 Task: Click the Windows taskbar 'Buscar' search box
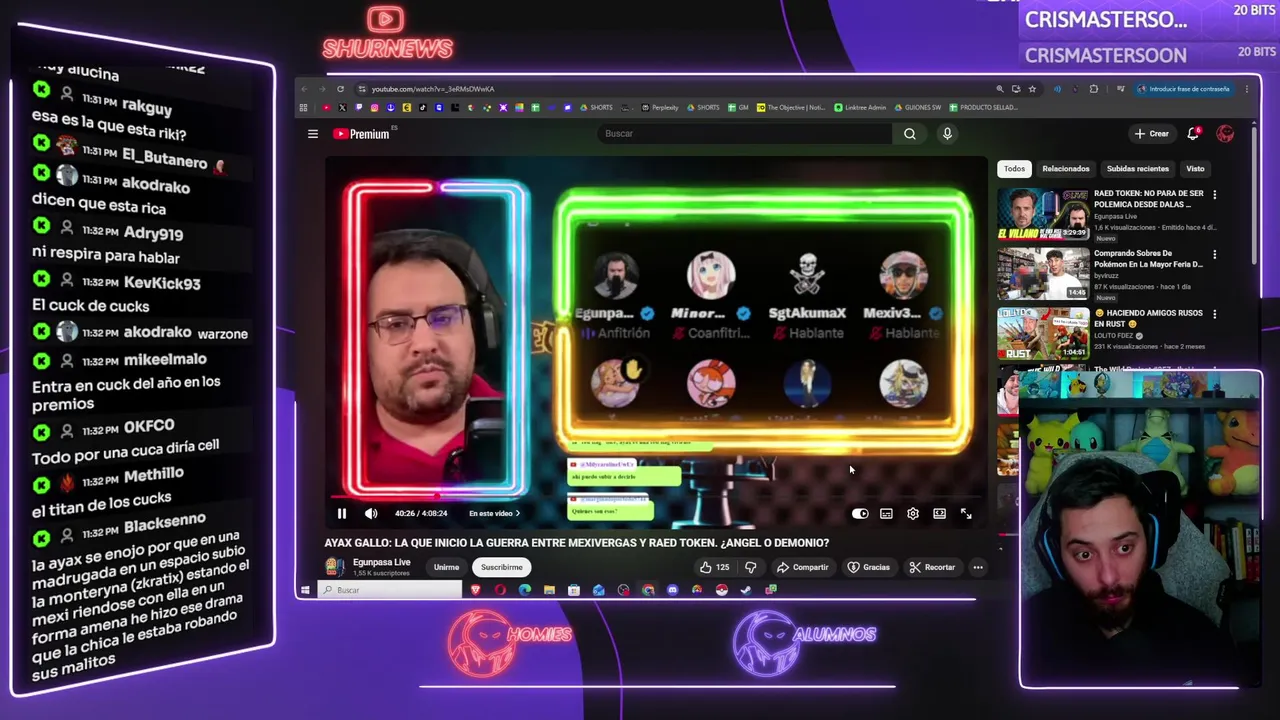(390, 590)
